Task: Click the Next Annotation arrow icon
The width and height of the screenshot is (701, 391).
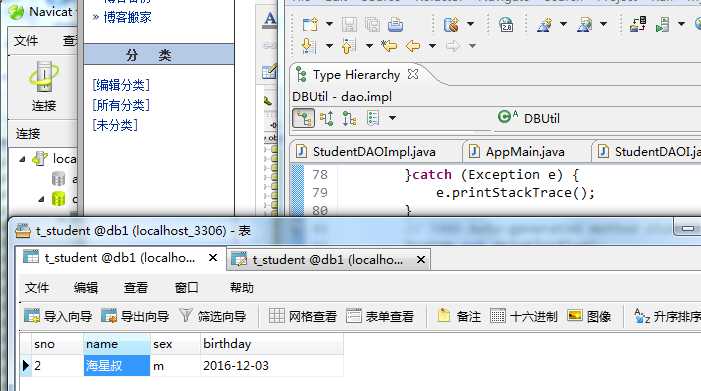Action: pos(309,46)
